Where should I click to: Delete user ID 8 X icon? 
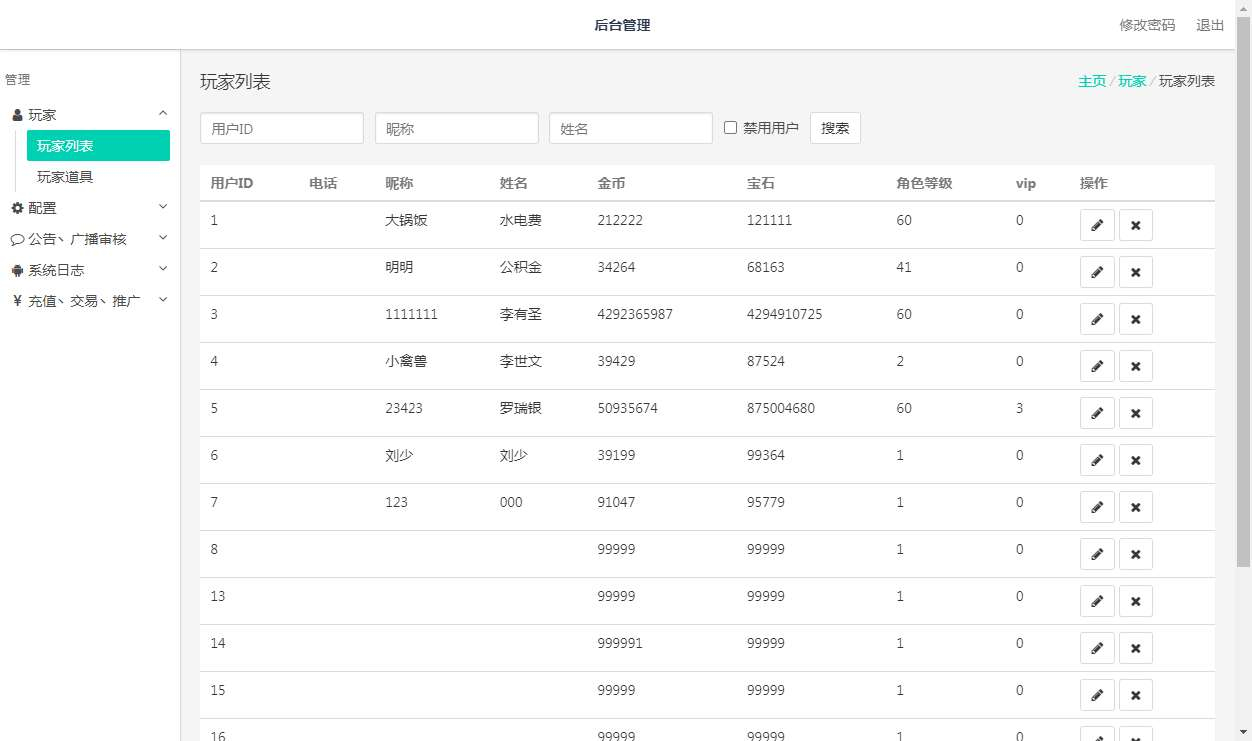1136,554
